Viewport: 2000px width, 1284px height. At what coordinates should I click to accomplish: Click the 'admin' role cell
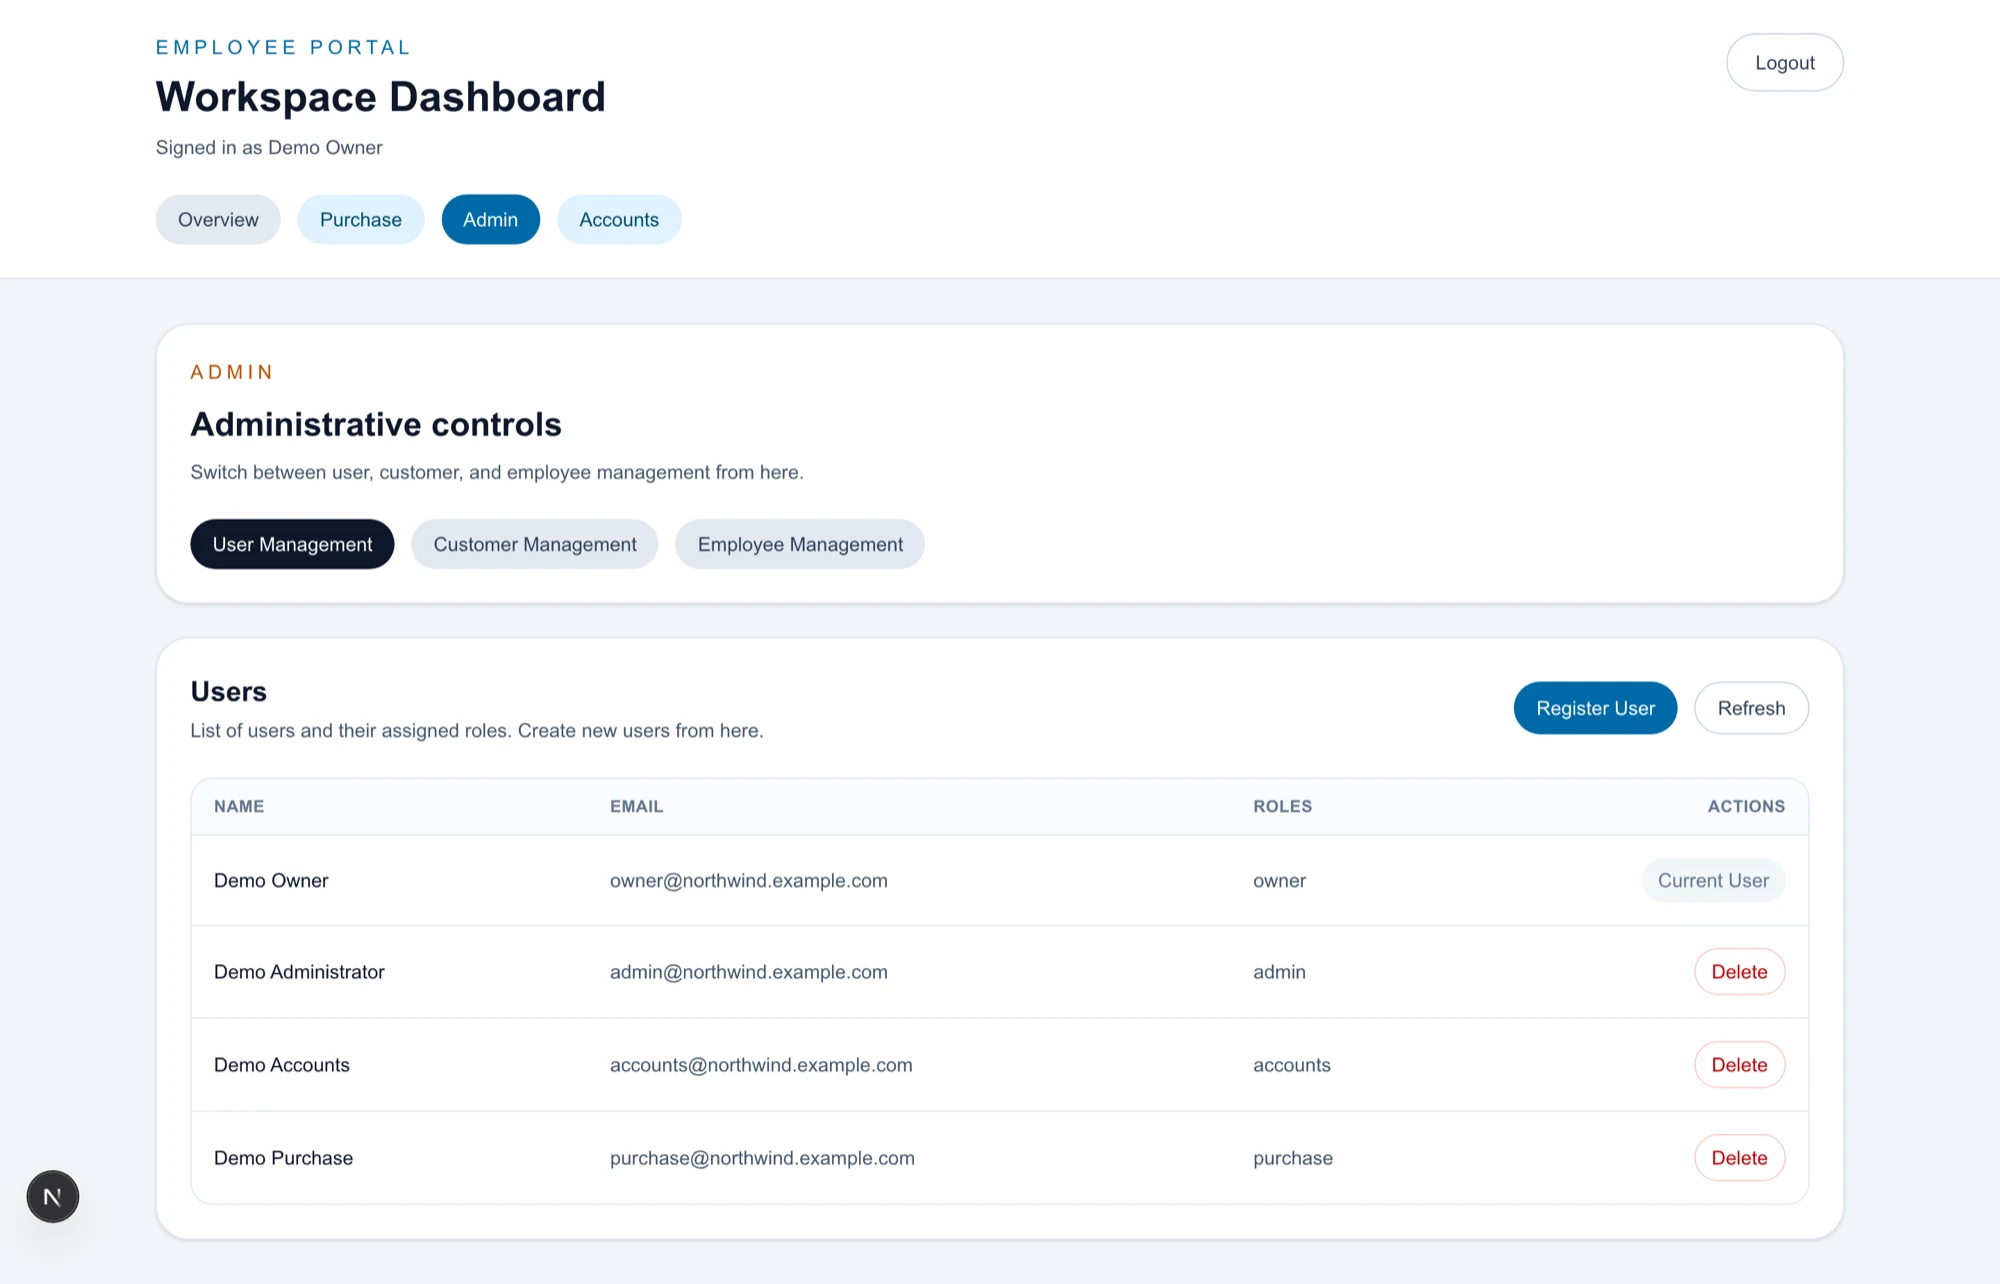point(1279,972)
